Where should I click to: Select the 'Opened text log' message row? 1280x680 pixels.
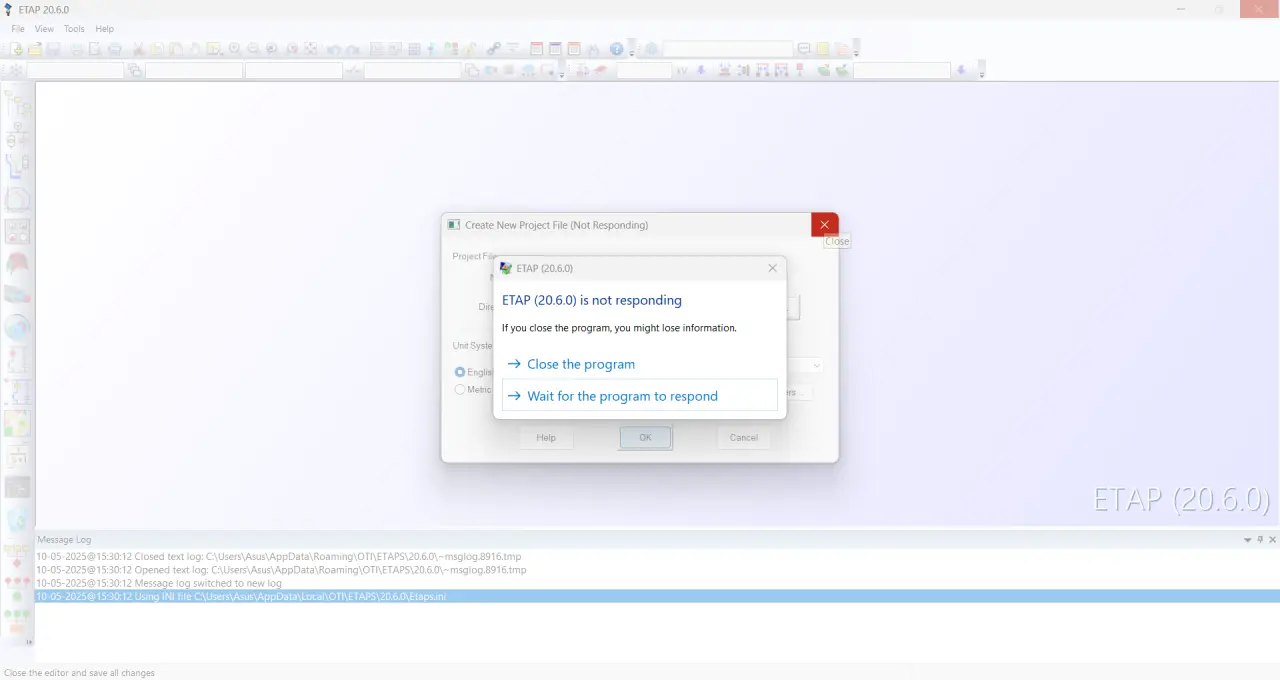[x=658, y=570]
